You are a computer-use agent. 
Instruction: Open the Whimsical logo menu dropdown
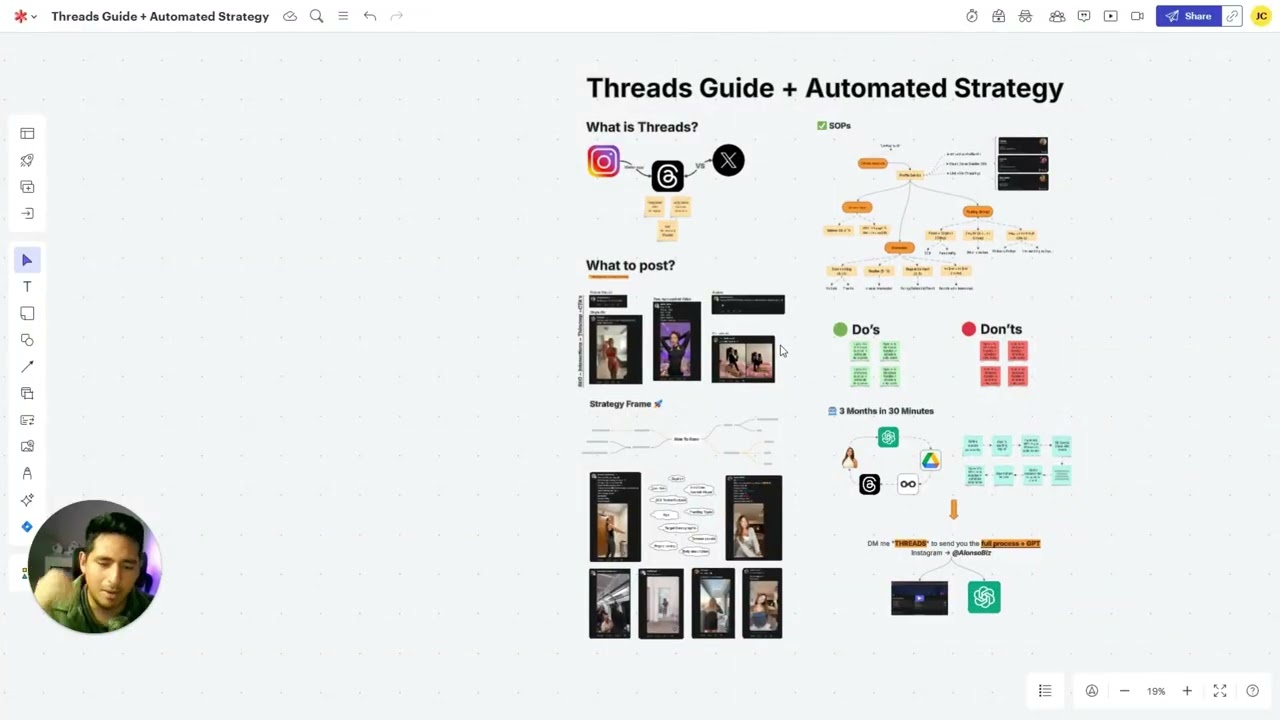(25, 16)
